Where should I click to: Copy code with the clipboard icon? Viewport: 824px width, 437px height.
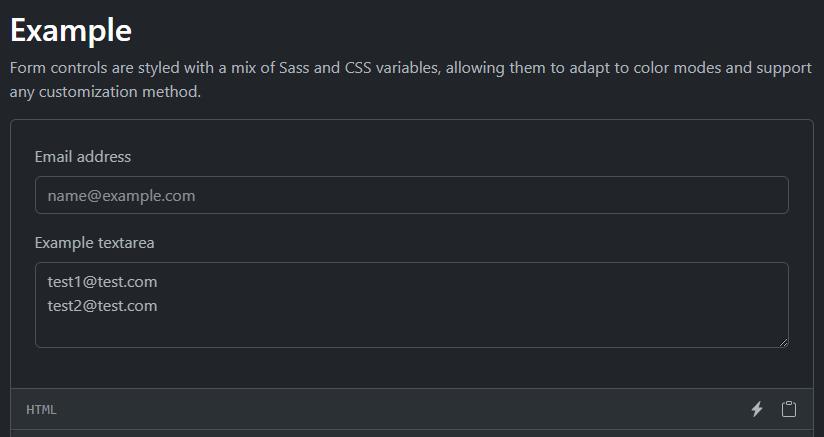(x=788, y=409)
